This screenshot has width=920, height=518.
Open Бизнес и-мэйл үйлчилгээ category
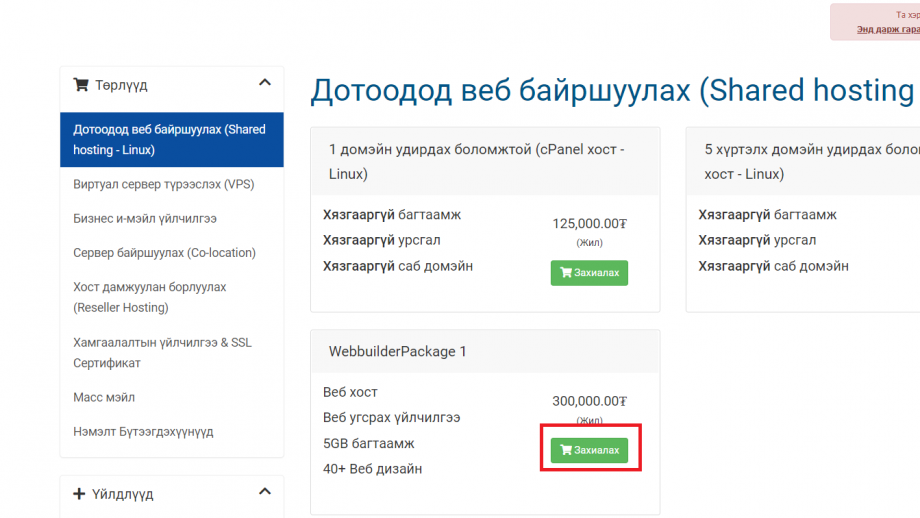(145, 219)
